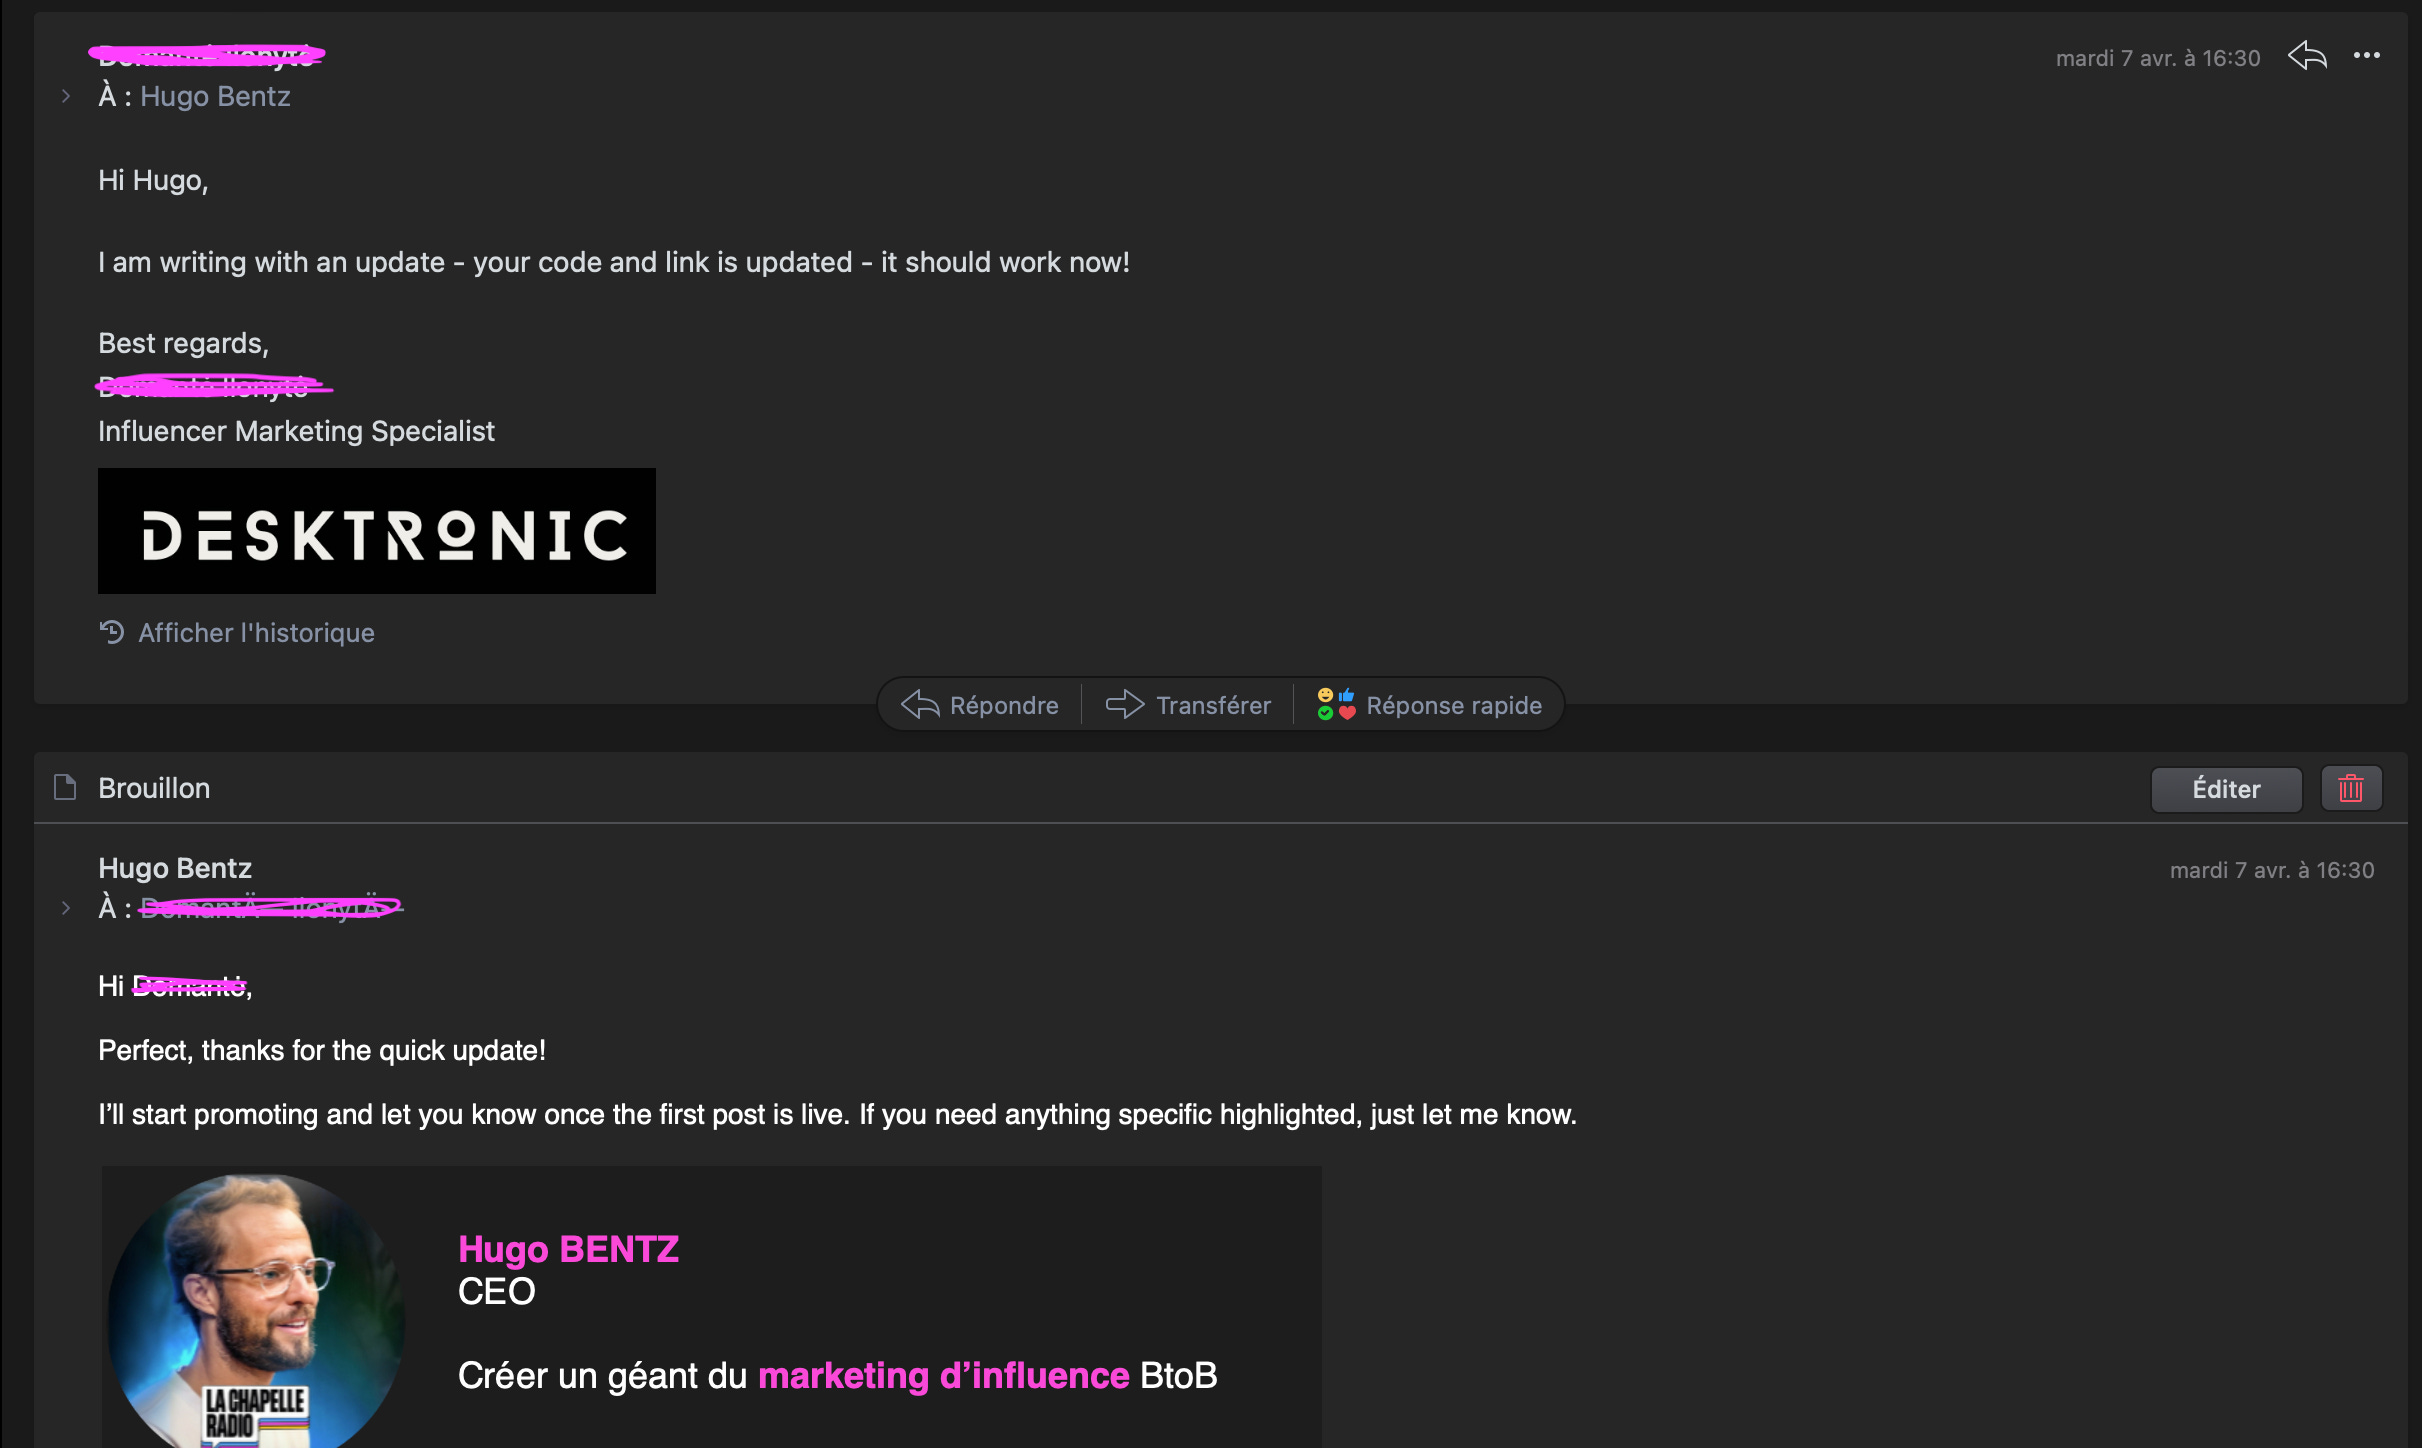
Task: Click the Transférer forward arrow icon
Action: 1124,704
